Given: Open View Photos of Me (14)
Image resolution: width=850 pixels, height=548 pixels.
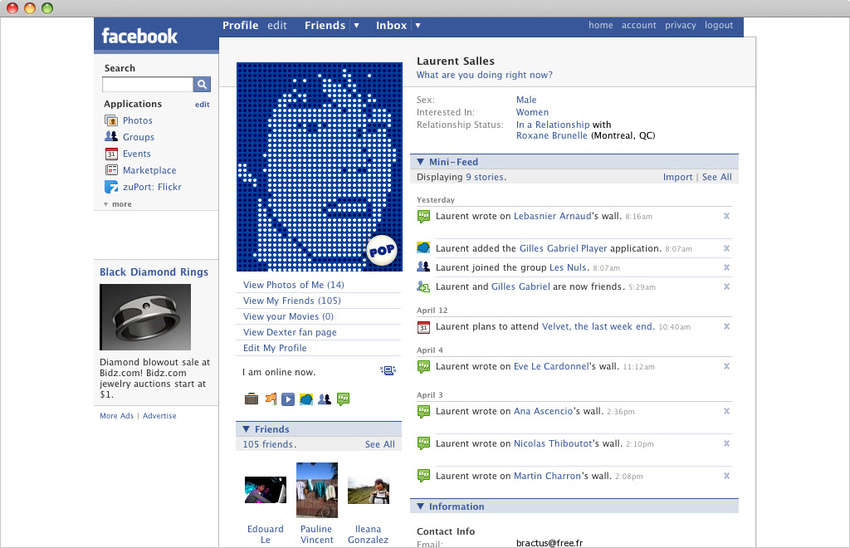Looking at the screenshot, I should coord(293,285).
